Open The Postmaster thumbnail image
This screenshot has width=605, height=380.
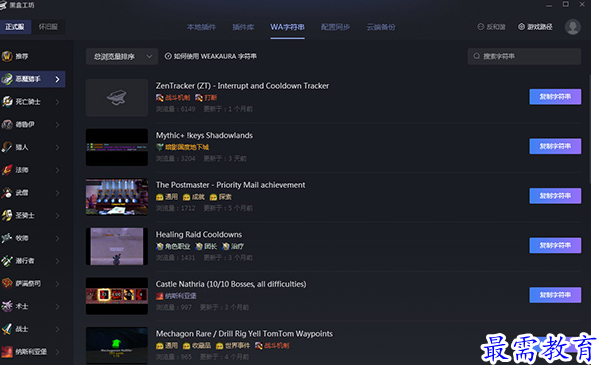(x=117, y=197)
